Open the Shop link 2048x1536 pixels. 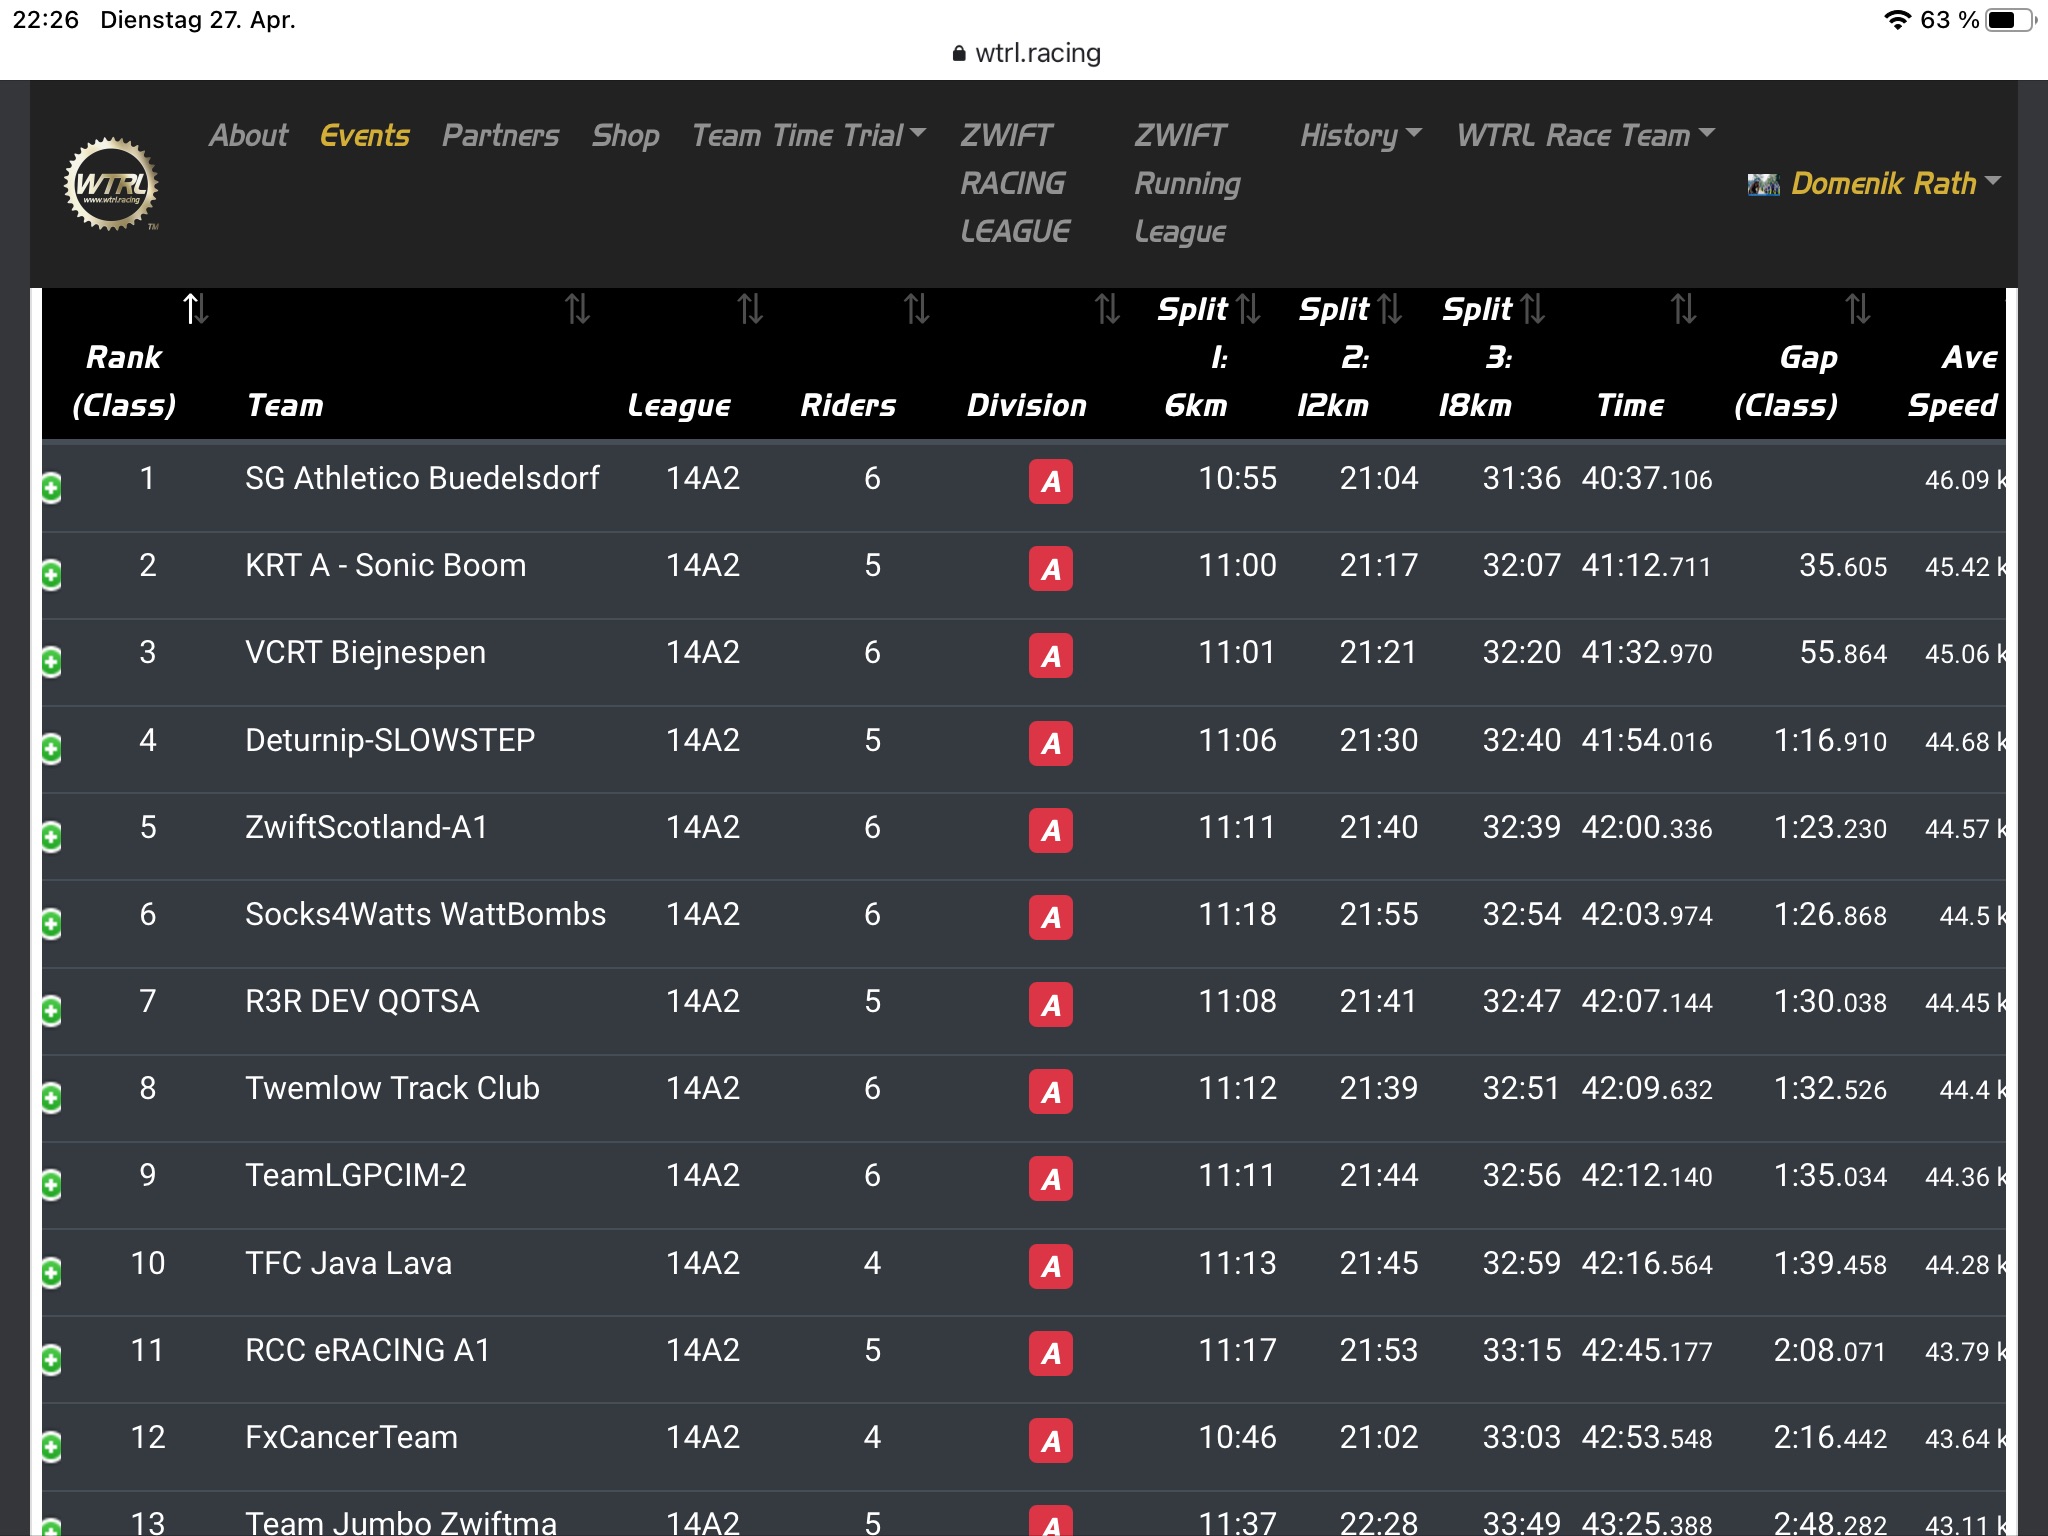tap(625, 135)
